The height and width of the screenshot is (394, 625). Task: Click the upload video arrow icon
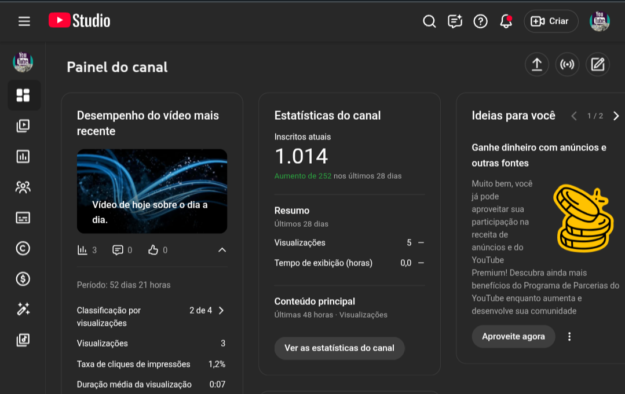pos(537,64)
